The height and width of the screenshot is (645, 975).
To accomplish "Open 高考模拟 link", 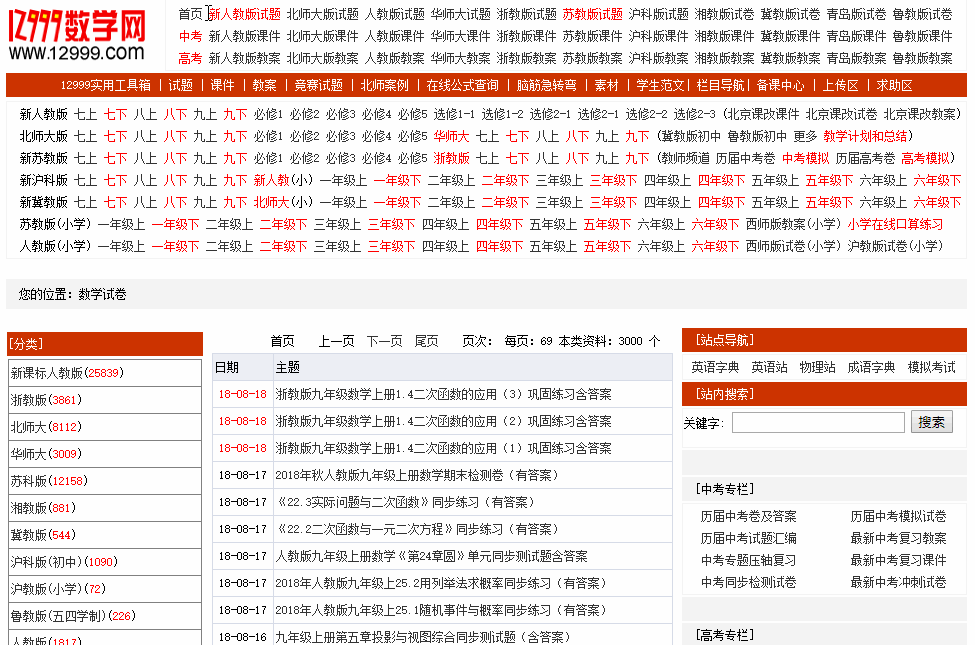I will point(925,159).
